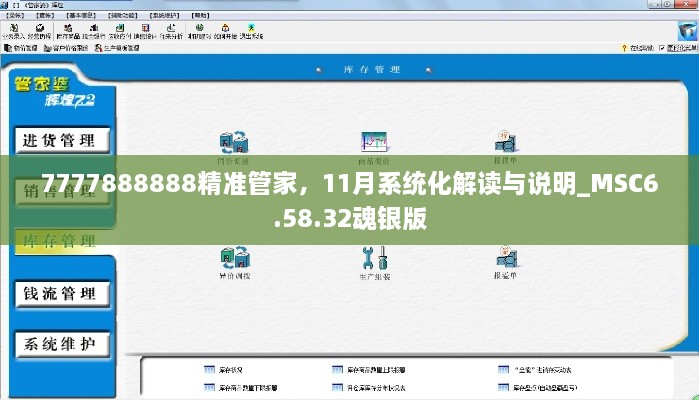Click the arrow left of 库存管理 title
This screenshot has width=699, height=400.
(319, 70)
